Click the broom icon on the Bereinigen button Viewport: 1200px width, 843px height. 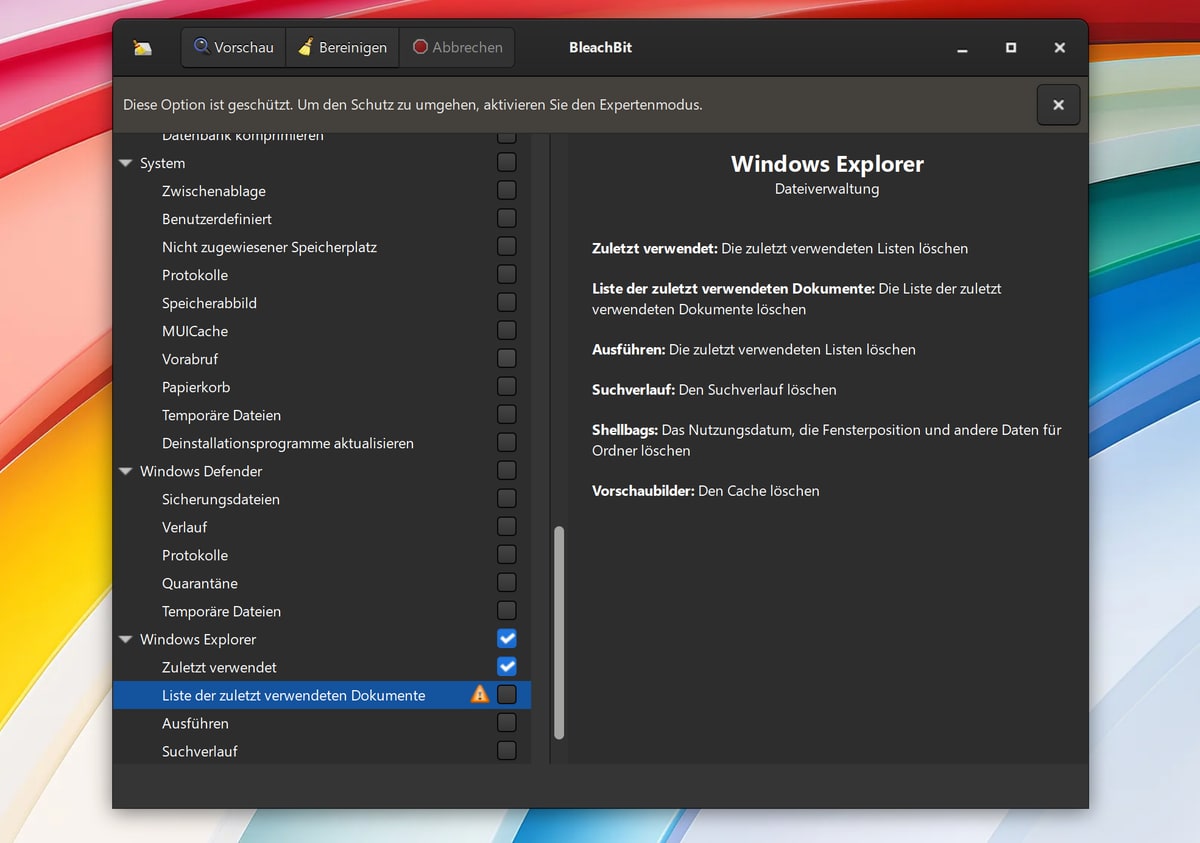pyautogui.click(x=307, y=46)
